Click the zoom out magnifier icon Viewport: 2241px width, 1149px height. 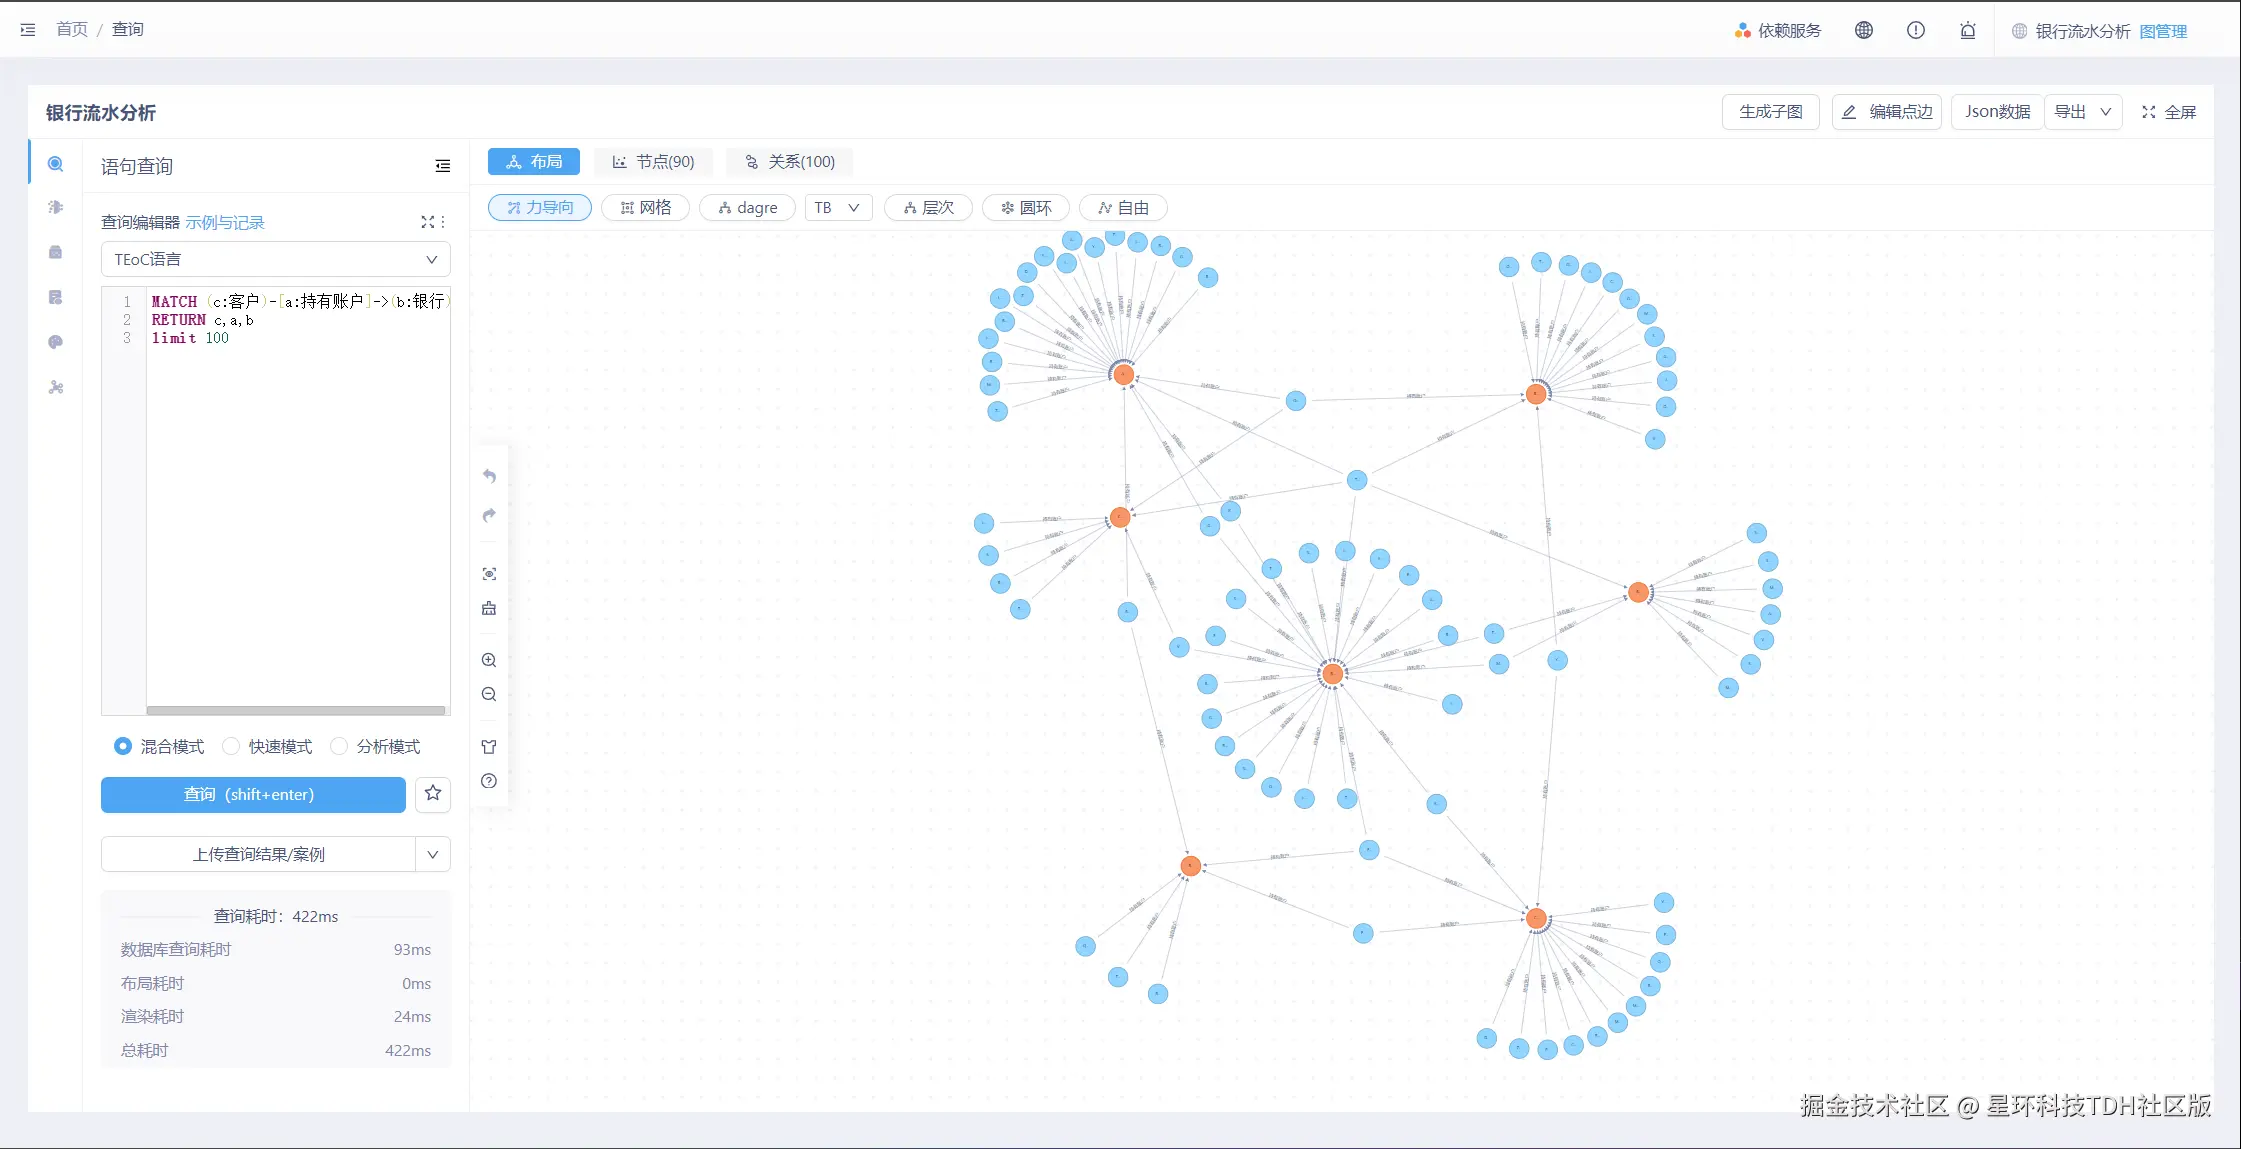click(489, 694)
